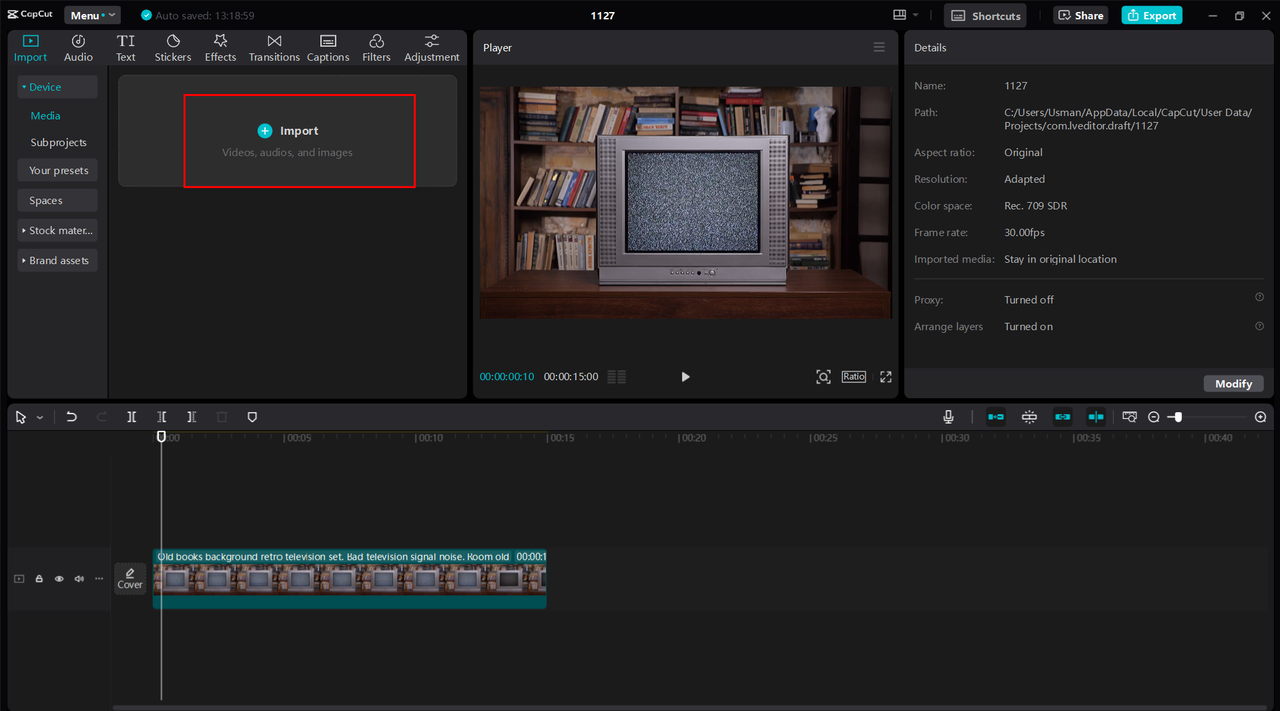
Task: Click the horizontal timeline scrollbar
Action: 690,707
